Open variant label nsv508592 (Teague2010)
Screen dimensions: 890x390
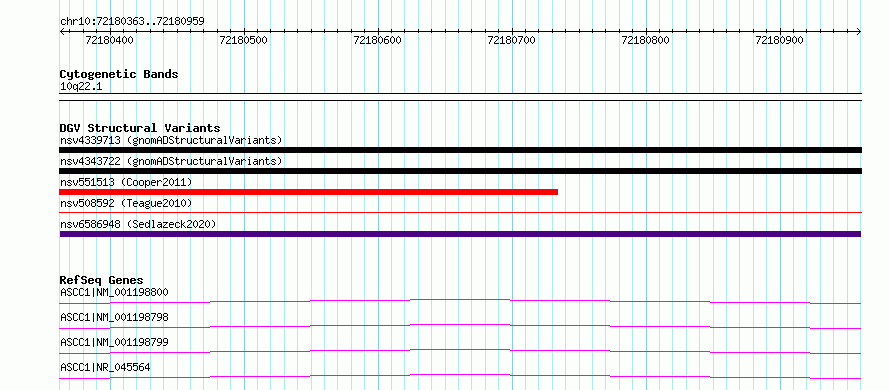point(126,203)
